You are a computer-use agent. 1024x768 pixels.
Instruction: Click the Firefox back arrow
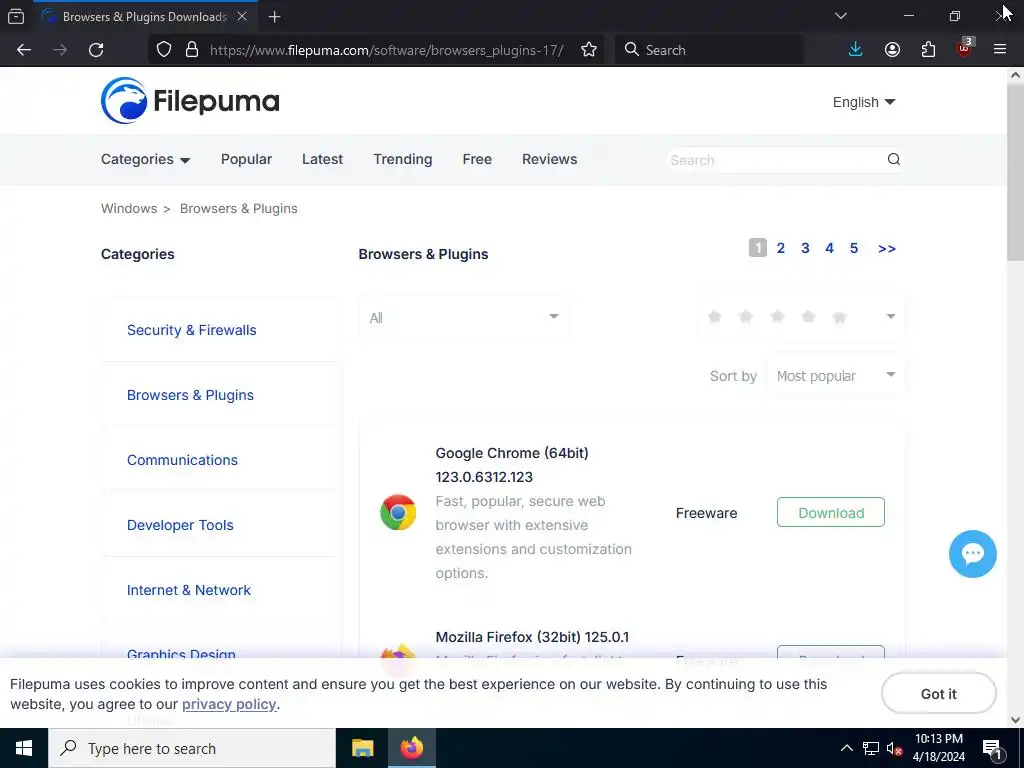pyautogui.click(x=24, y=50)
